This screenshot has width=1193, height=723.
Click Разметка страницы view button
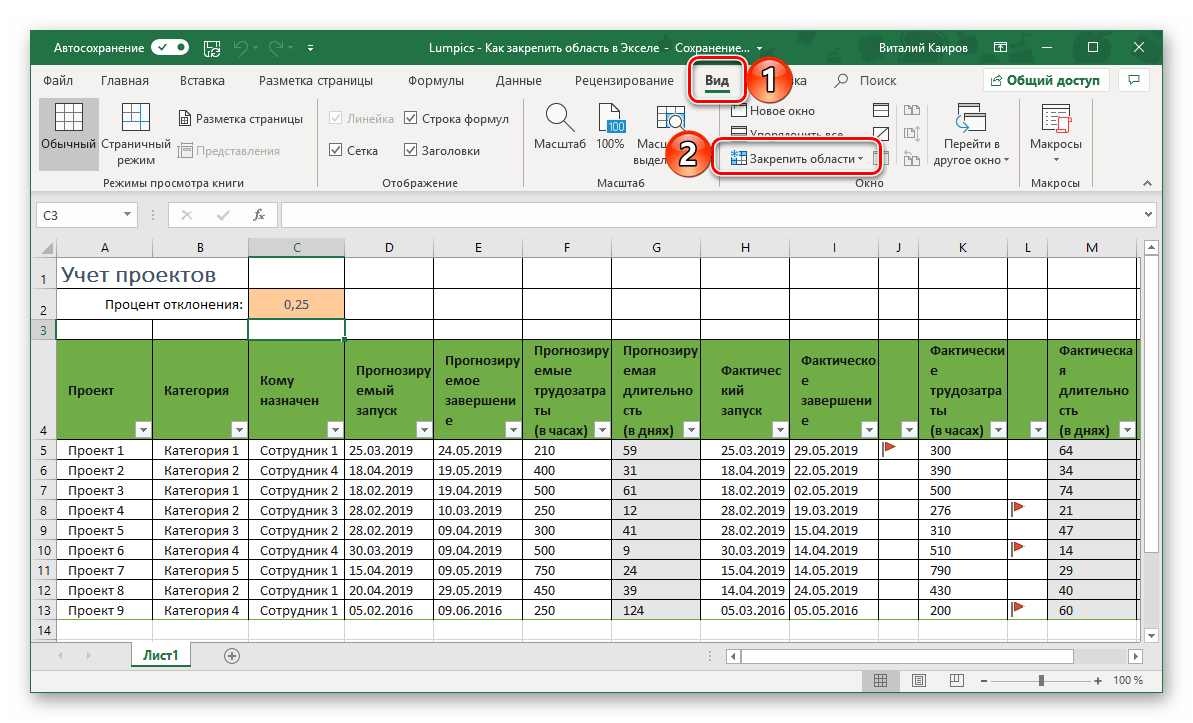click(240, 119)
